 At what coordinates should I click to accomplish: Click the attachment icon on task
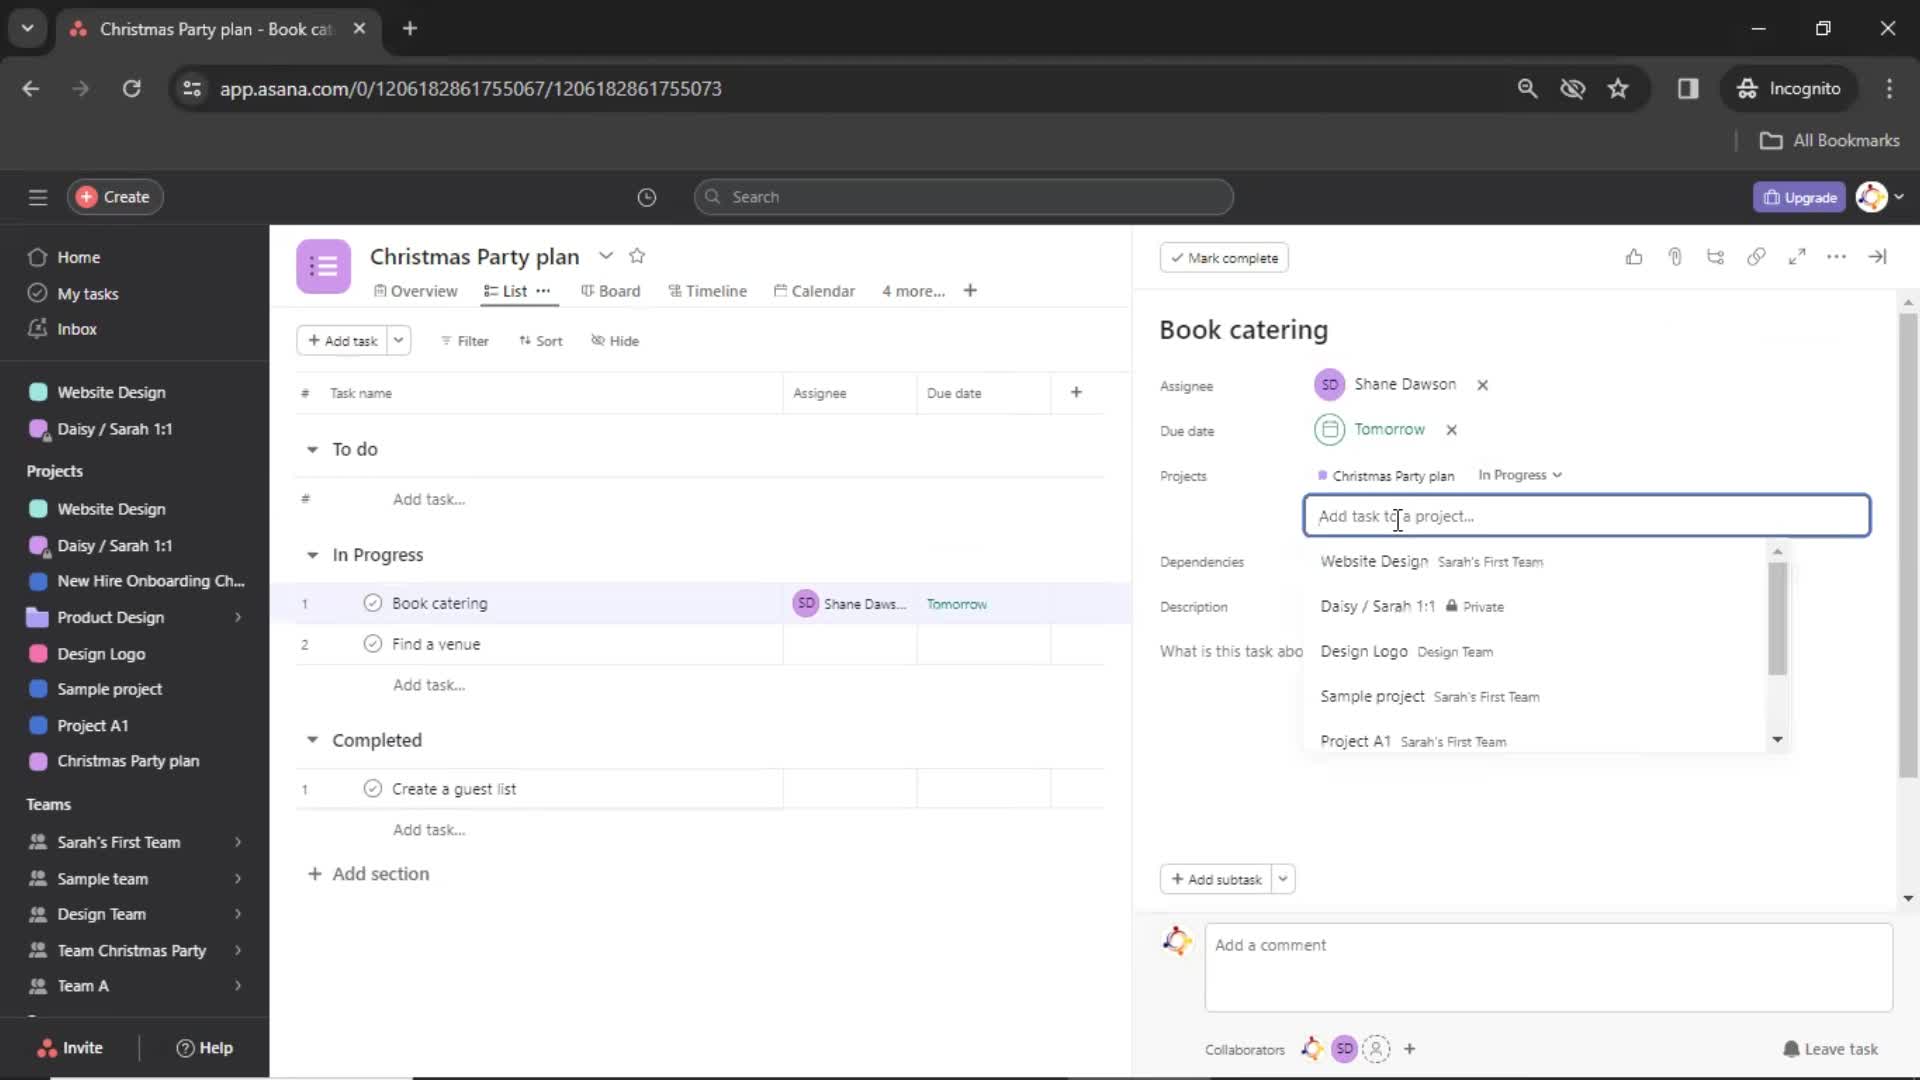point(1673,257)
